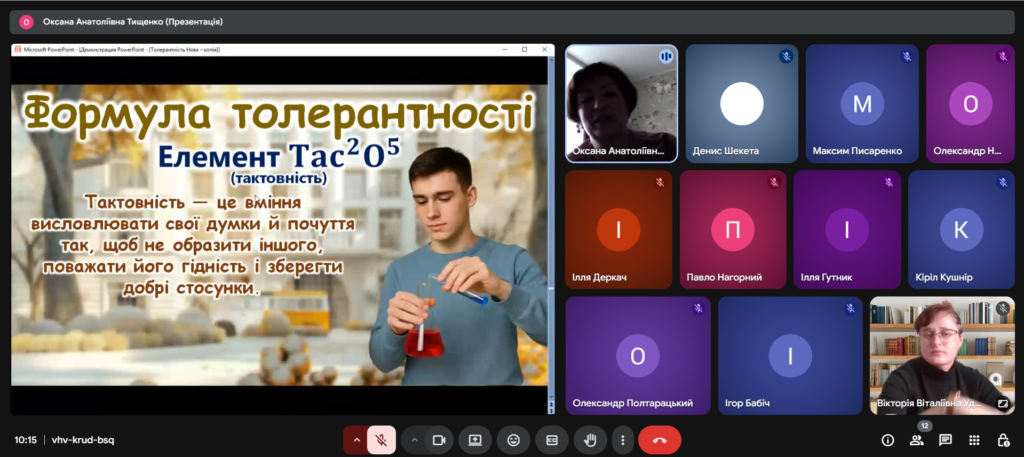Expand audio settings arrow beside microphone
Screen dimensions: 1024x457
click(x=356, y=440)
